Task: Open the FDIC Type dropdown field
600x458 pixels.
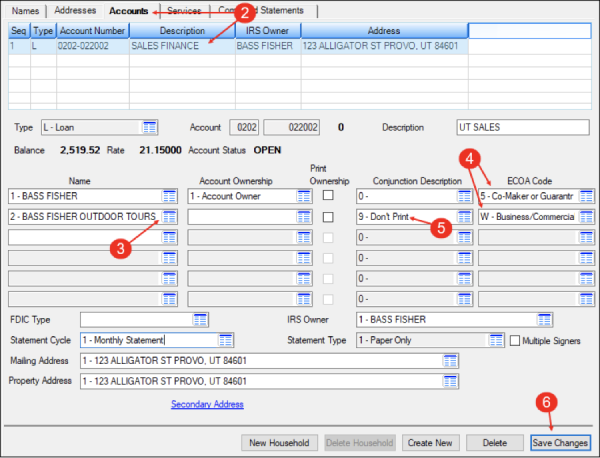Action: click(144, 319)
